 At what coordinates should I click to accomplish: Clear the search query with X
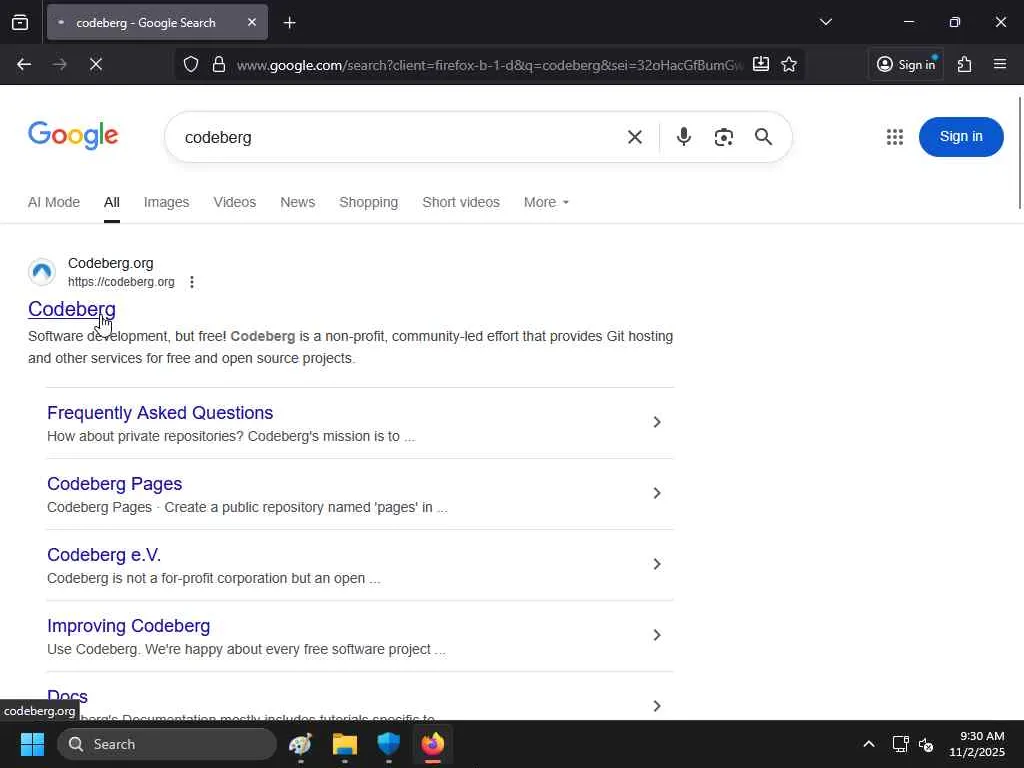pyautogui.click(x=635, y=137)
